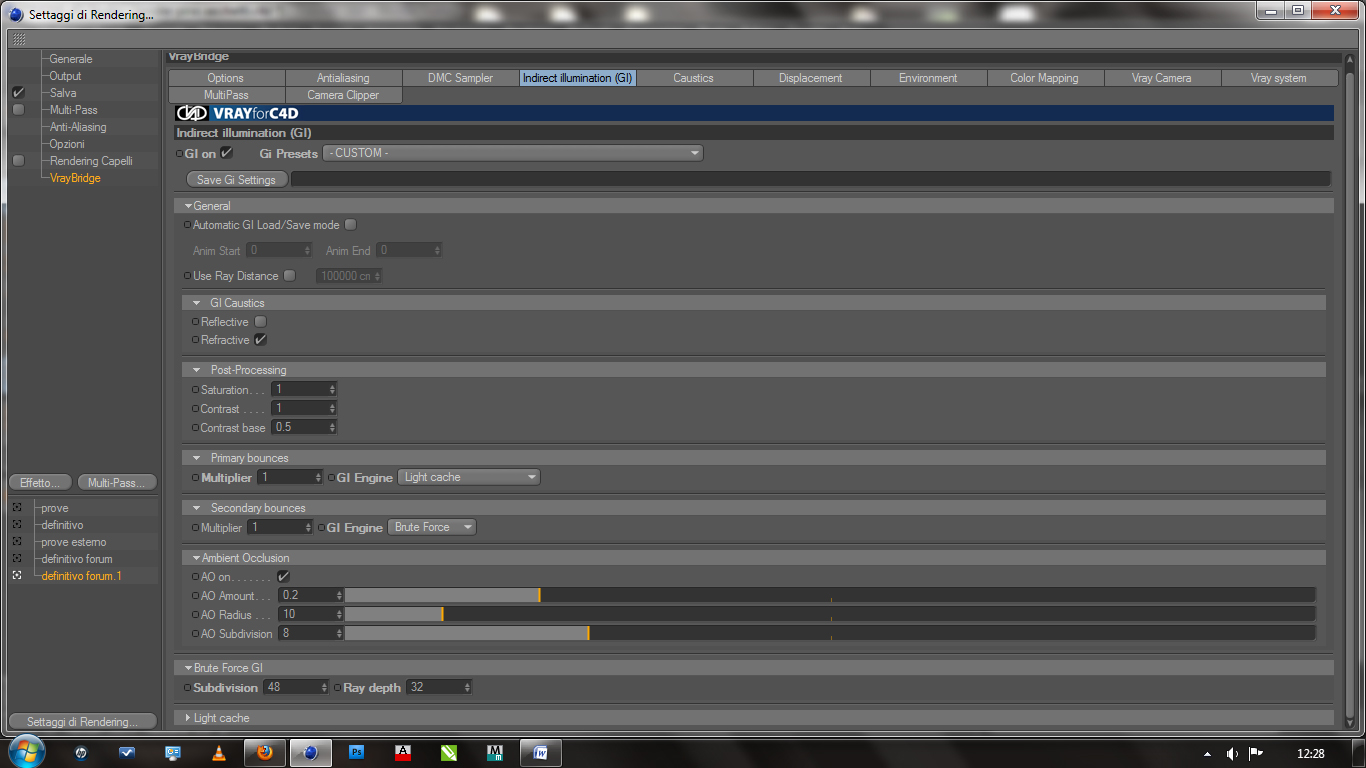
Task: Collapse the Brute Force GI section
Action: pyautogui.click(x=188, y=668)
